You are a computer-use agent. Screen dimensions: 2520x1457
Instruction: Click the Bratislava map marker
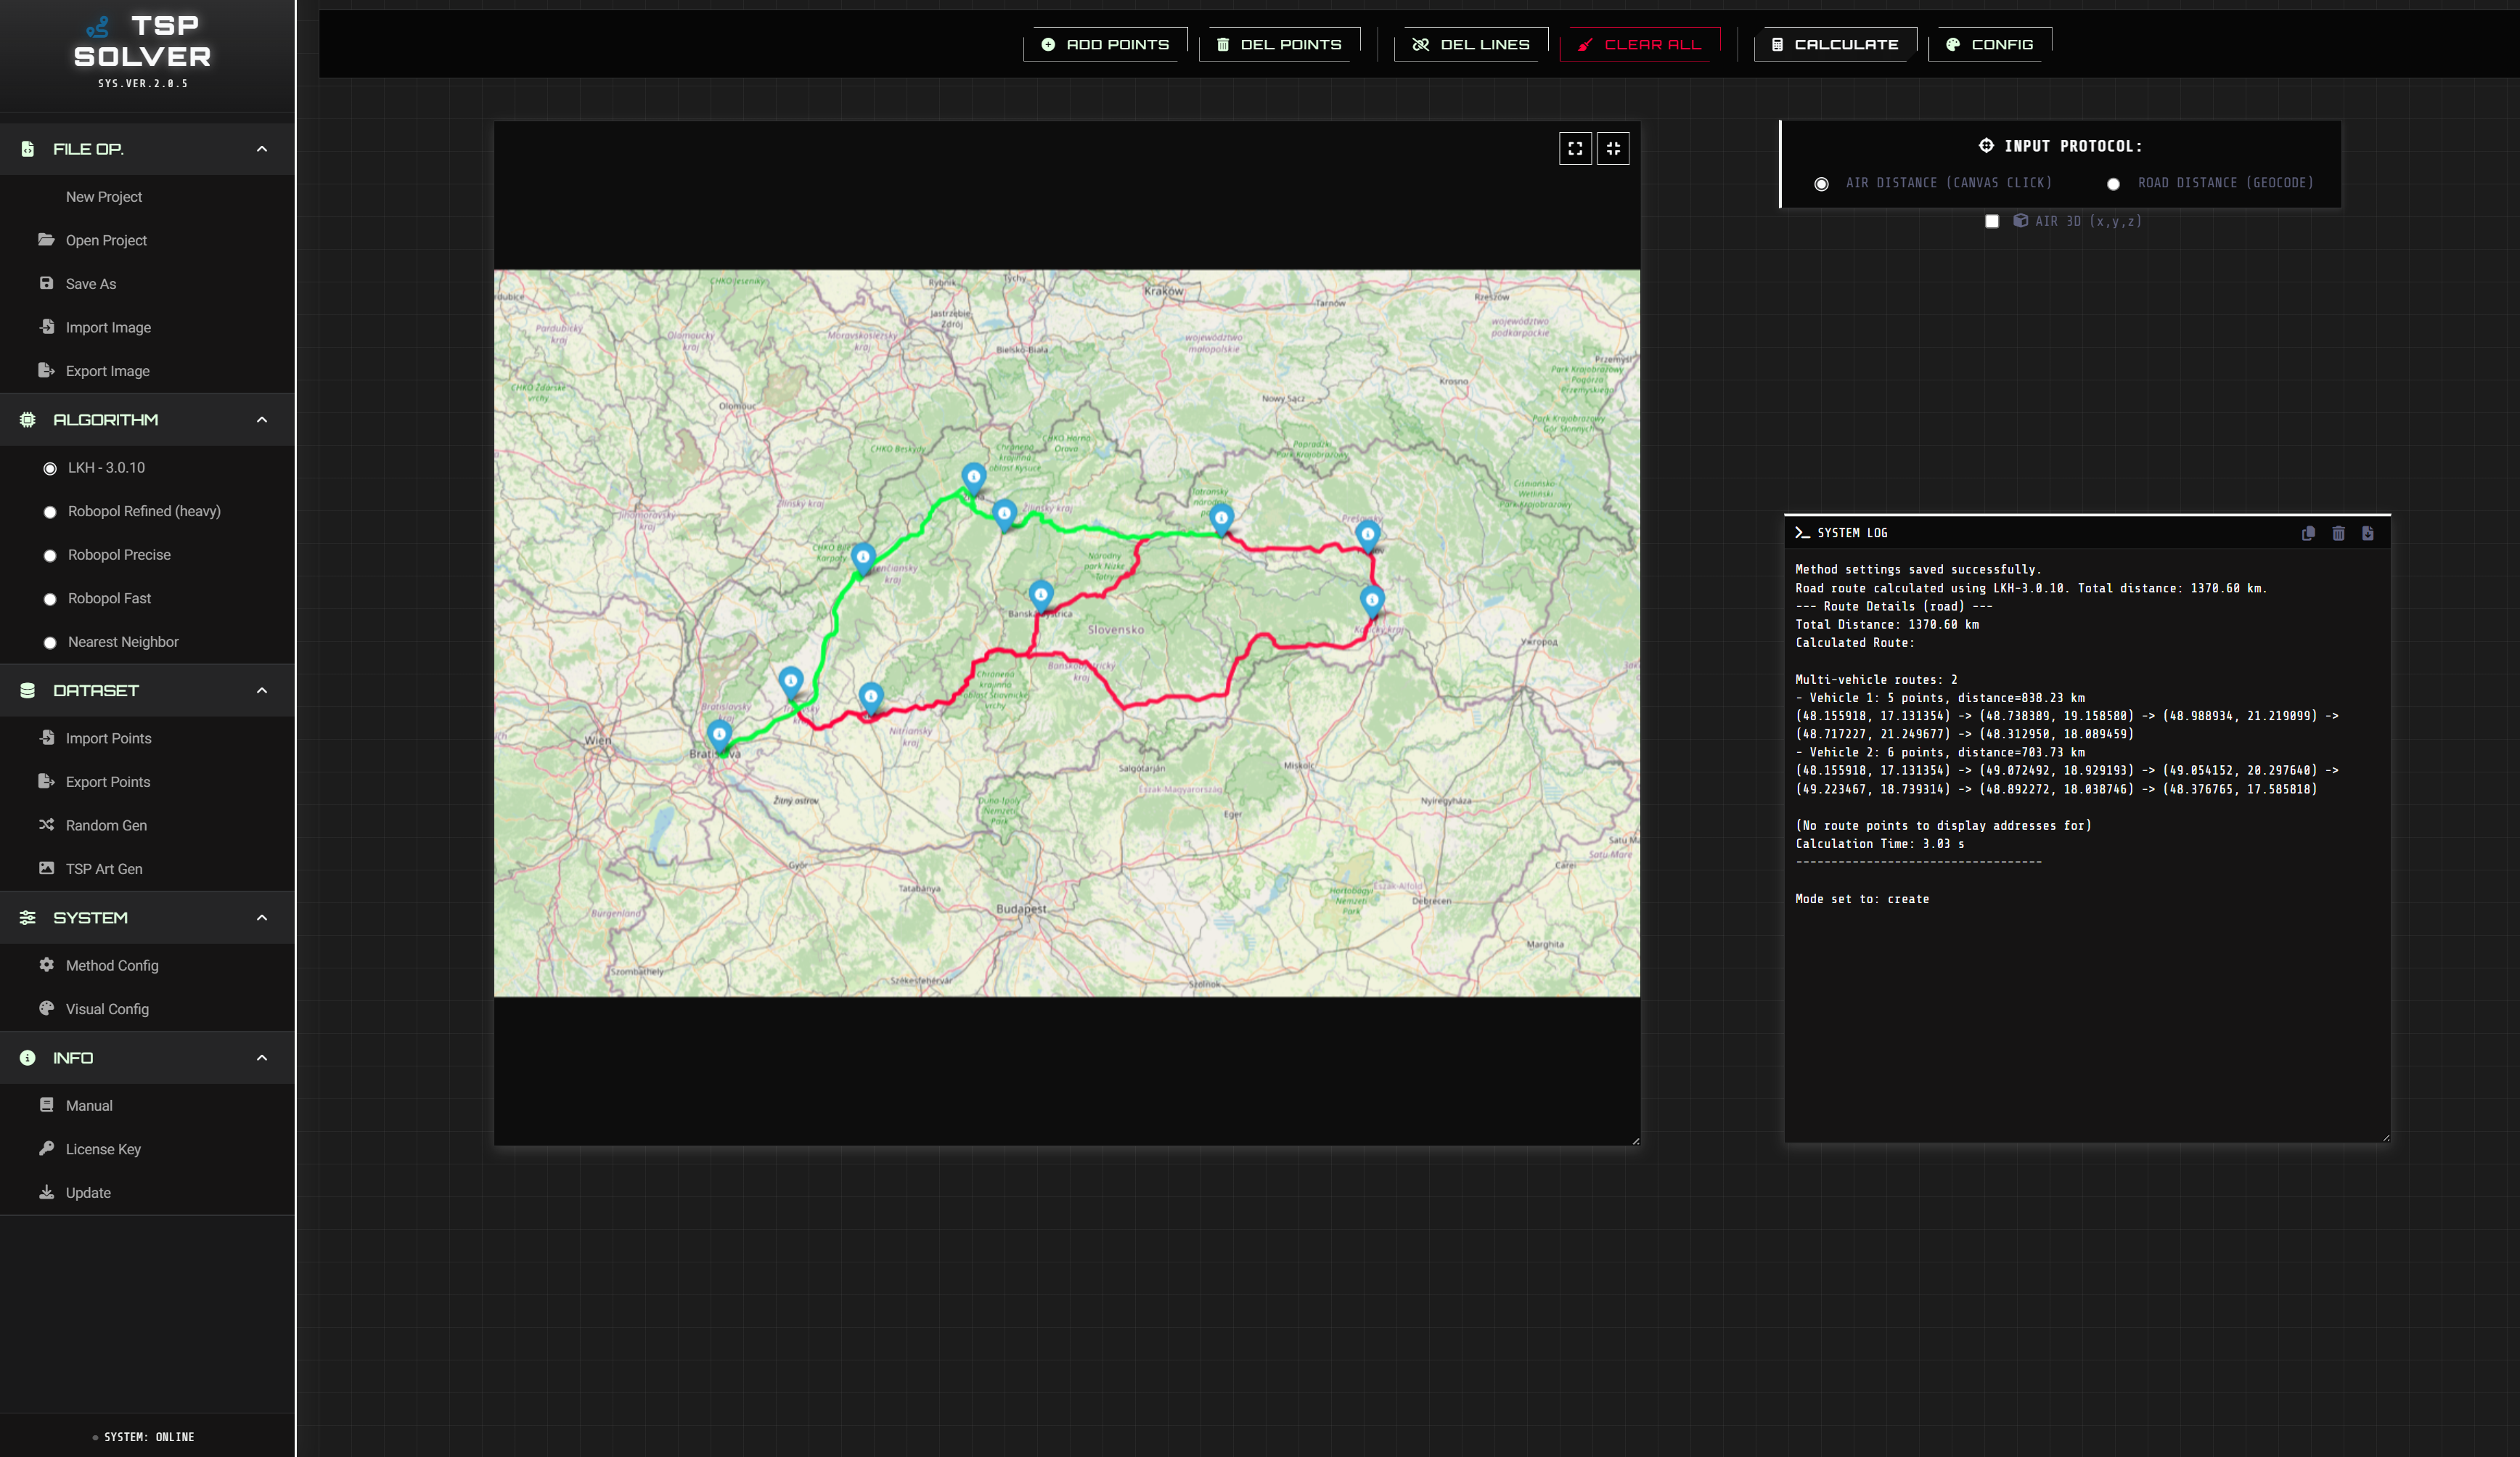(x=719, y=735)
